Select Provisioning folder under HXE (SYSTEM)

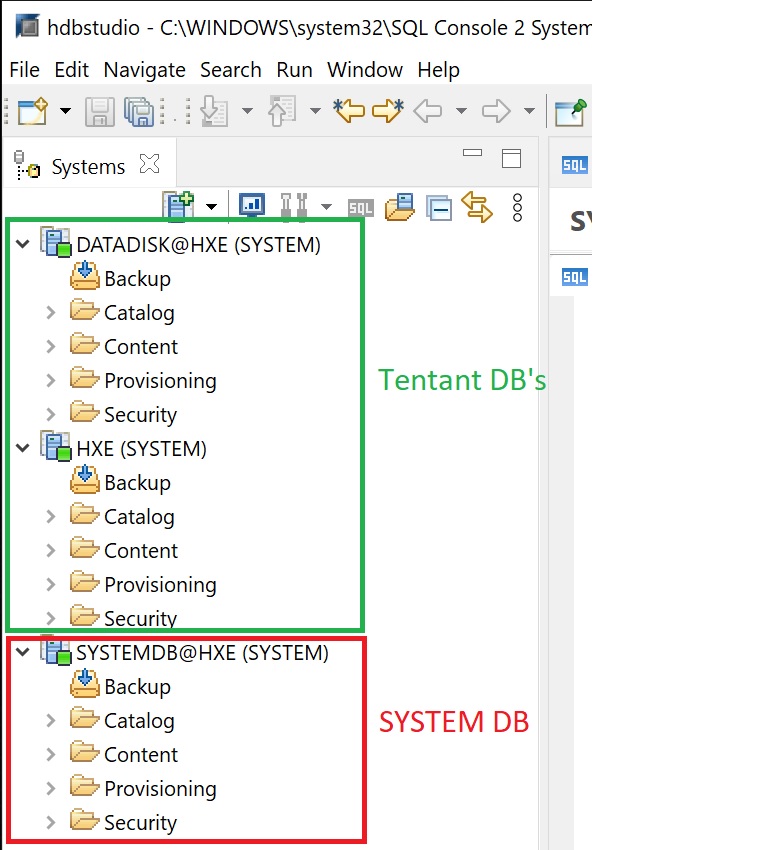[160, 585]
